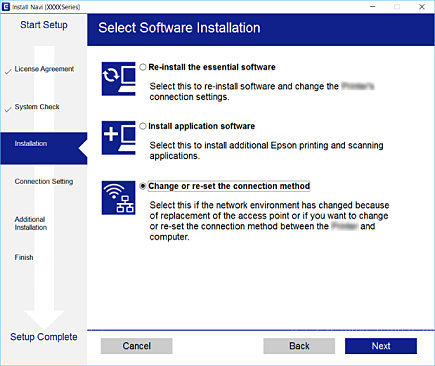This screenshot has height=366, width=435.
Task: Click the Back button
Action: coord(299,346)
